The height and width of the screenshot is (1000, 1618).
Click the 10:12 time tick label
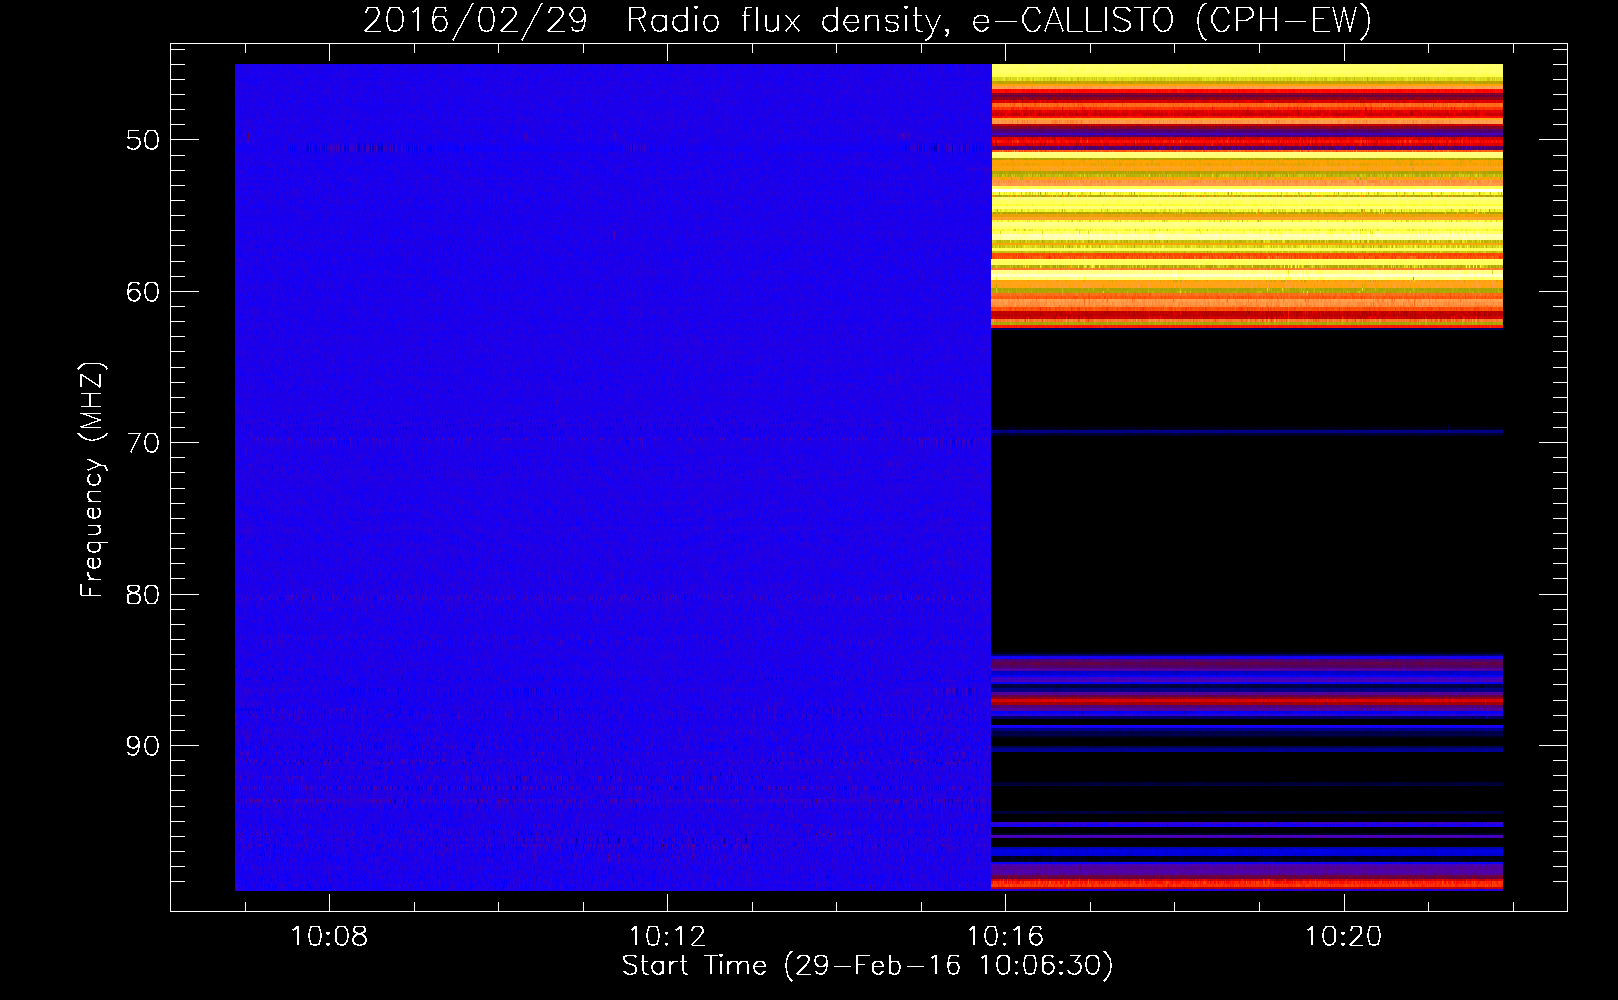pyautogui.click(x=667, y=936)
